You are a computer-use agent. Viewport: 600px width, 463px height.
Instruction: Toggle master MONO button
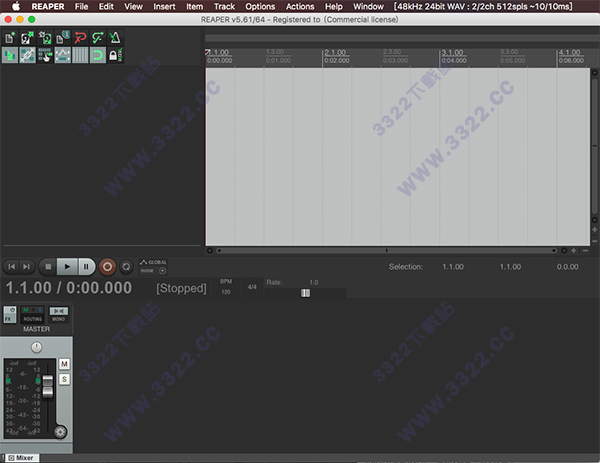(x=59, y=315)
